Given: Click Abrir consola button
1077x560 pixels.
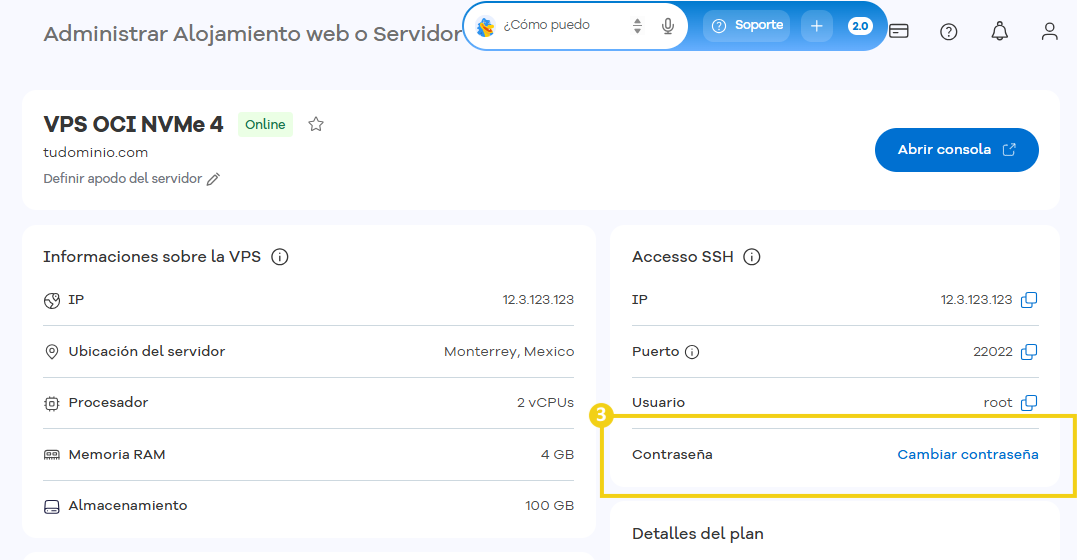Looking at the screenshot, I should coord(956,150).
